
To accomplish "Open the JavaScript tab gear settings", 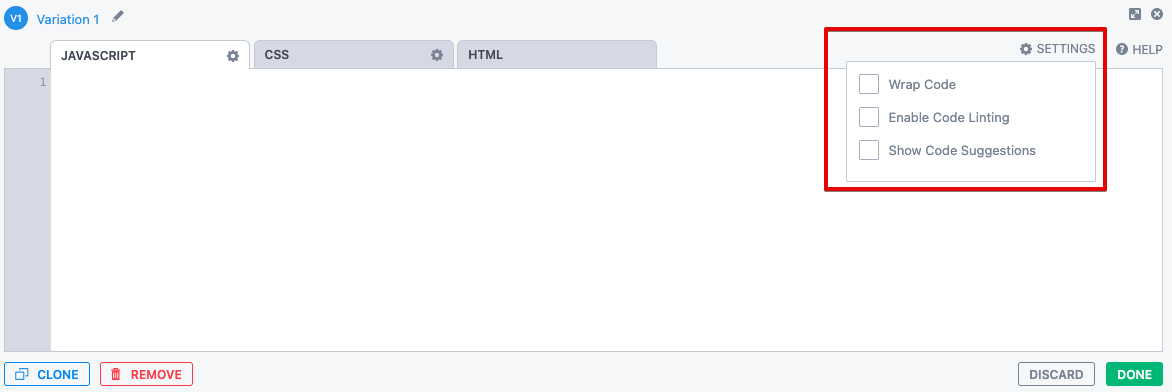I will coord(233,55).
